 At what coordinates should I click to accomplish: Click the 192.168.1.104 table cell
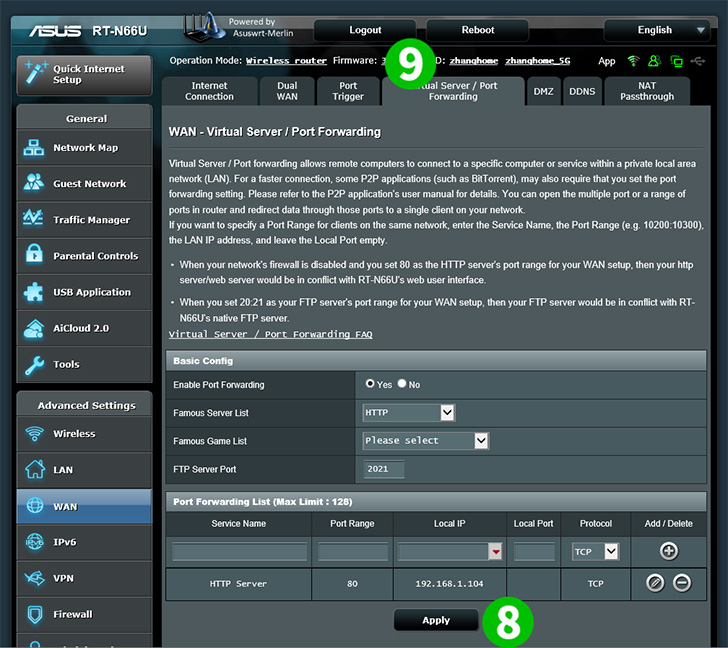(x=449, y=584)
